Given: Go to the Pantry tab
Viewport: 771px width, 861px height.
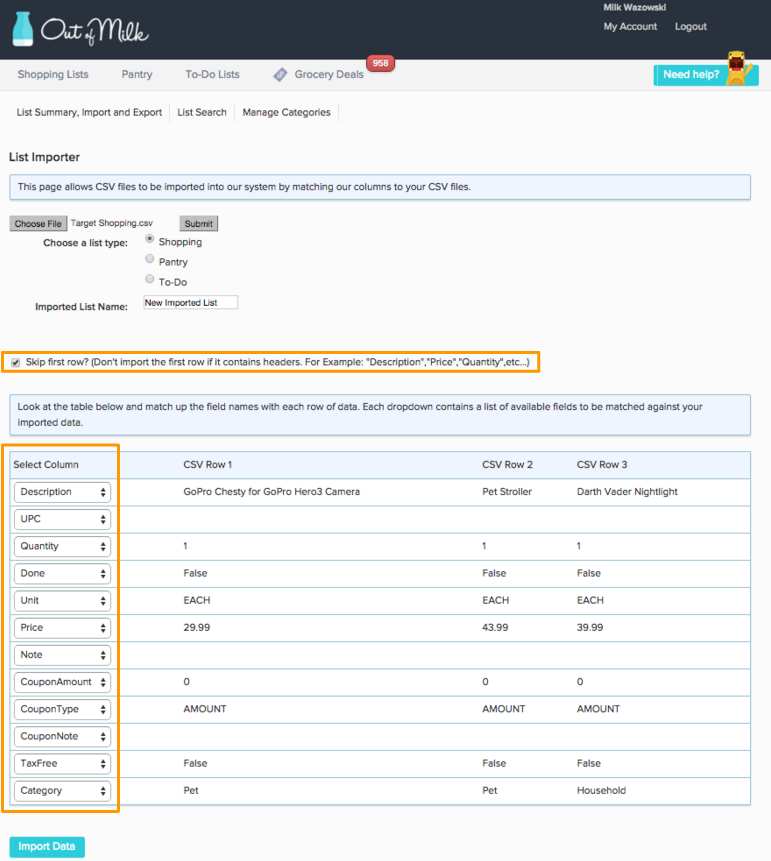Looking at the screenshot, I should [x=137, y=74].
